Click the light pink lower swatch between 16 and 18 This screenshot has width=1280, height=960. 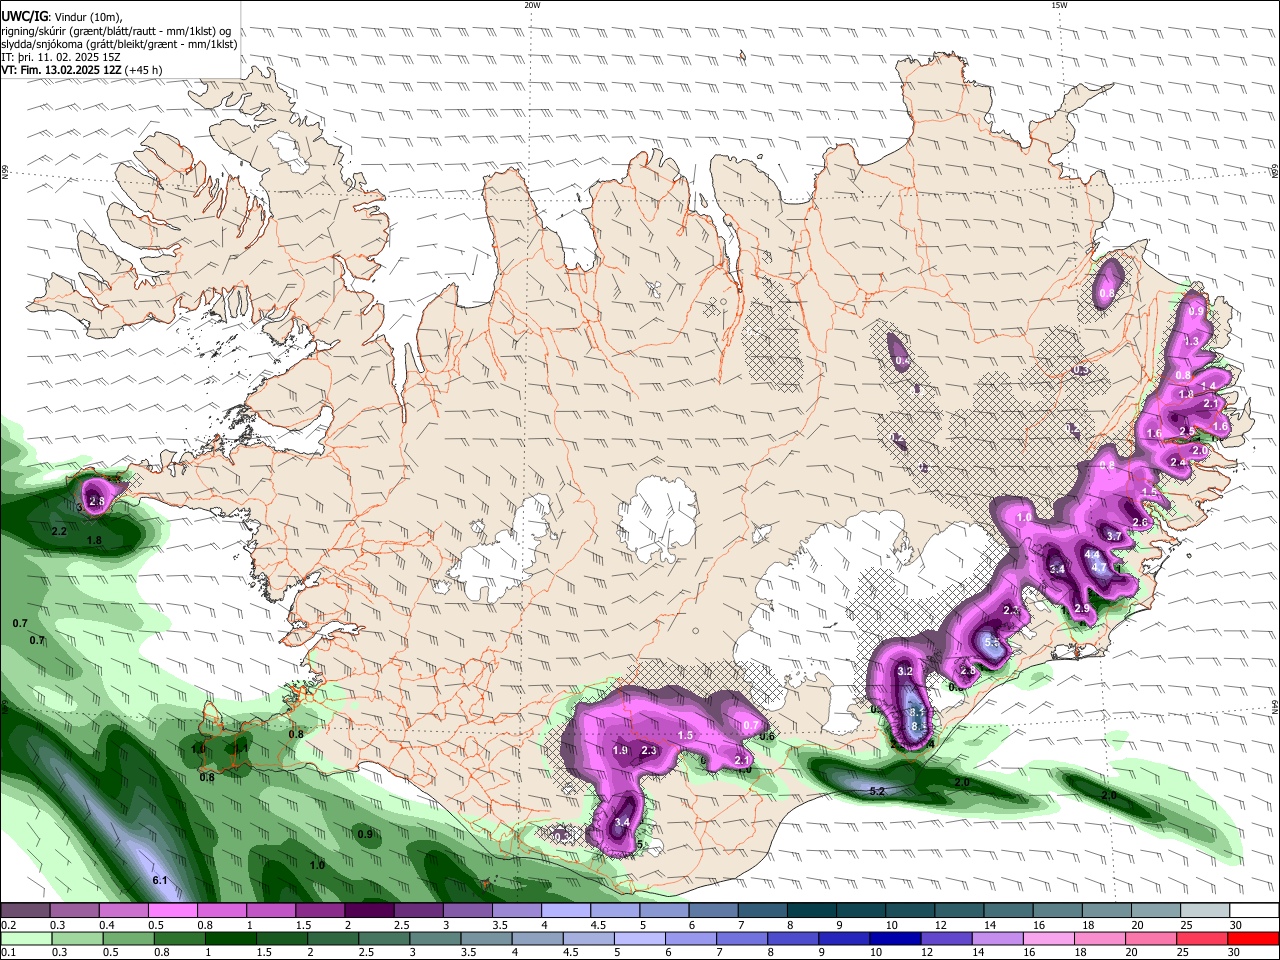[x=1048, y=938]
